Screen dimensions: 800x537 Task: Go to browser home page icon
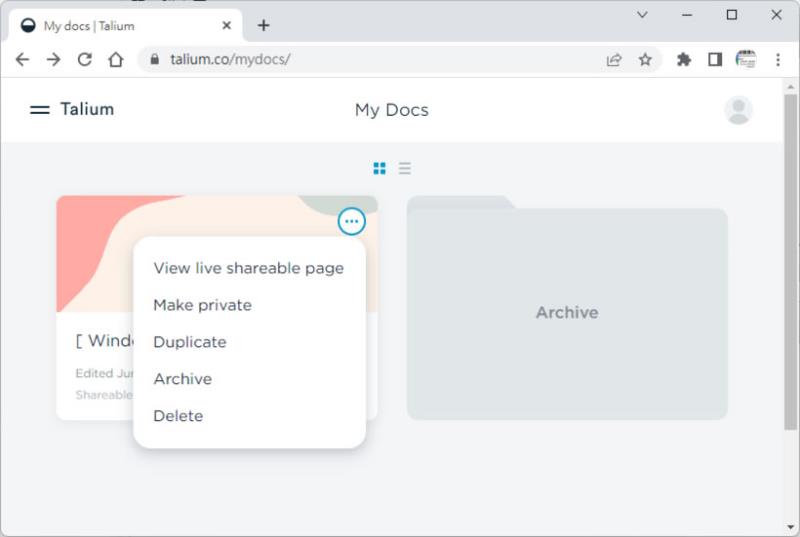[116, 60]
